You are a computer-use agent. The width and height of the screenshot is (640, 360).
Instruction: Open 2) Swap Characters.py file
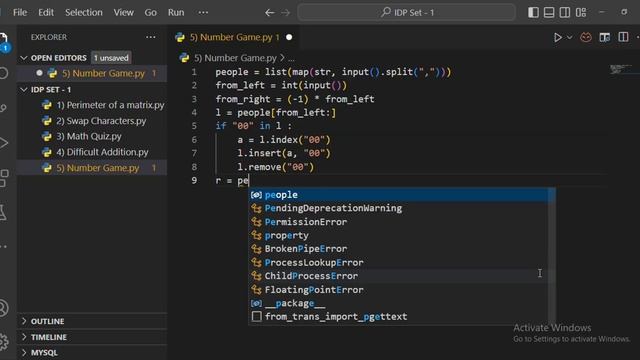[93, 121]
